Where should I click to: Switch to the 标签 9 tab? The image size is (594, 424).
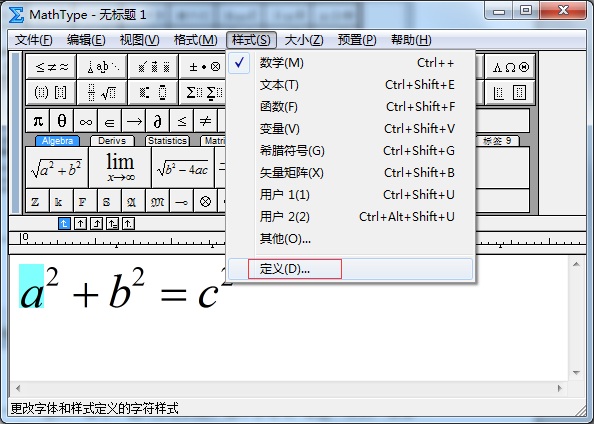coord(497,141)
